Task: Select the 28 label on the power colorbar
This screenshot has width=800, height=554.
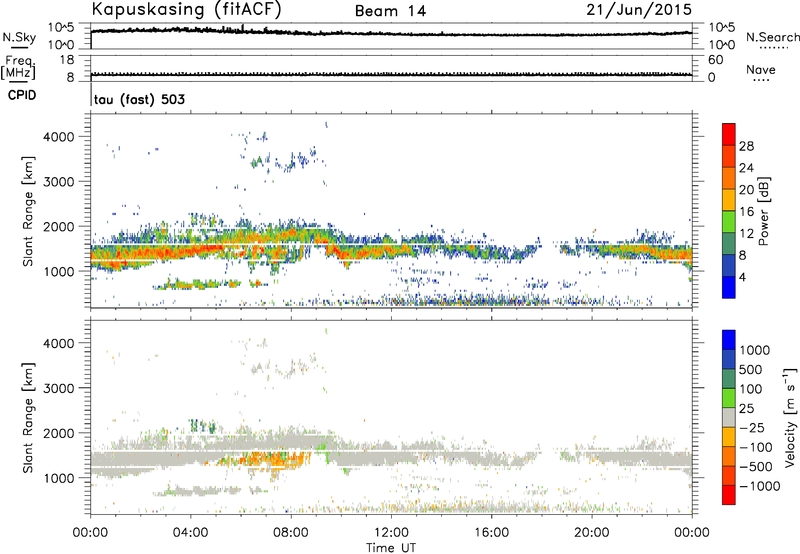Action: pos(746,146)
